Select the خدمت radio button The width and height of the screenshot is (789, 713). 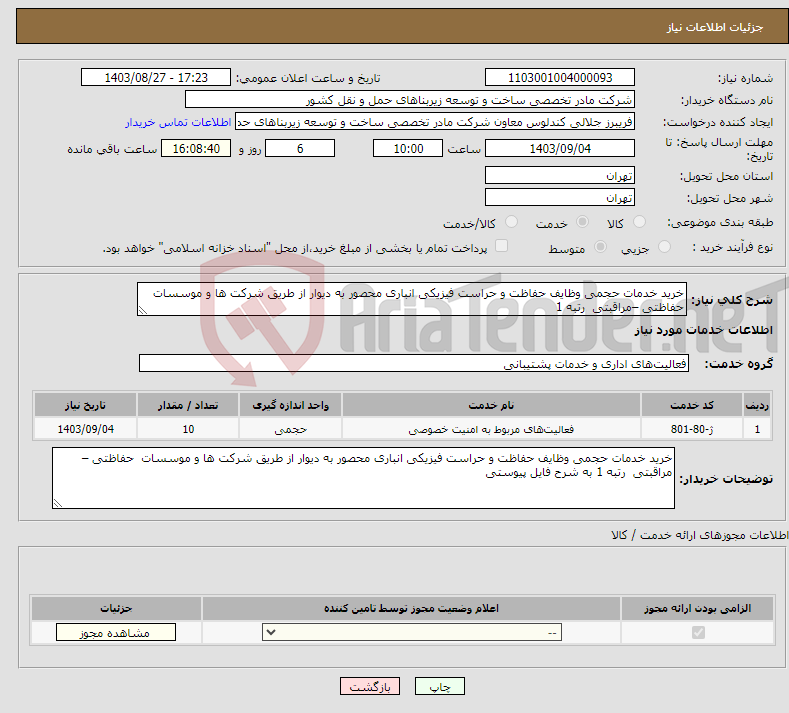click(582, 222)
